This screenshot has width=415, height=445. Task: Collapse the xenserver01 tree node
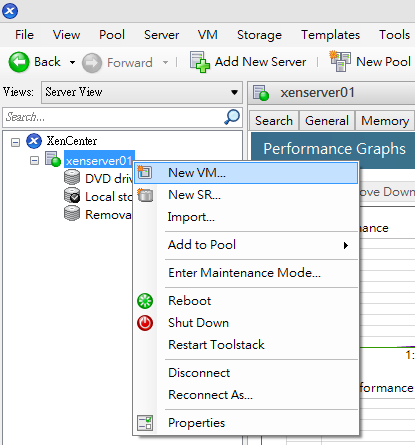[34, 161]
